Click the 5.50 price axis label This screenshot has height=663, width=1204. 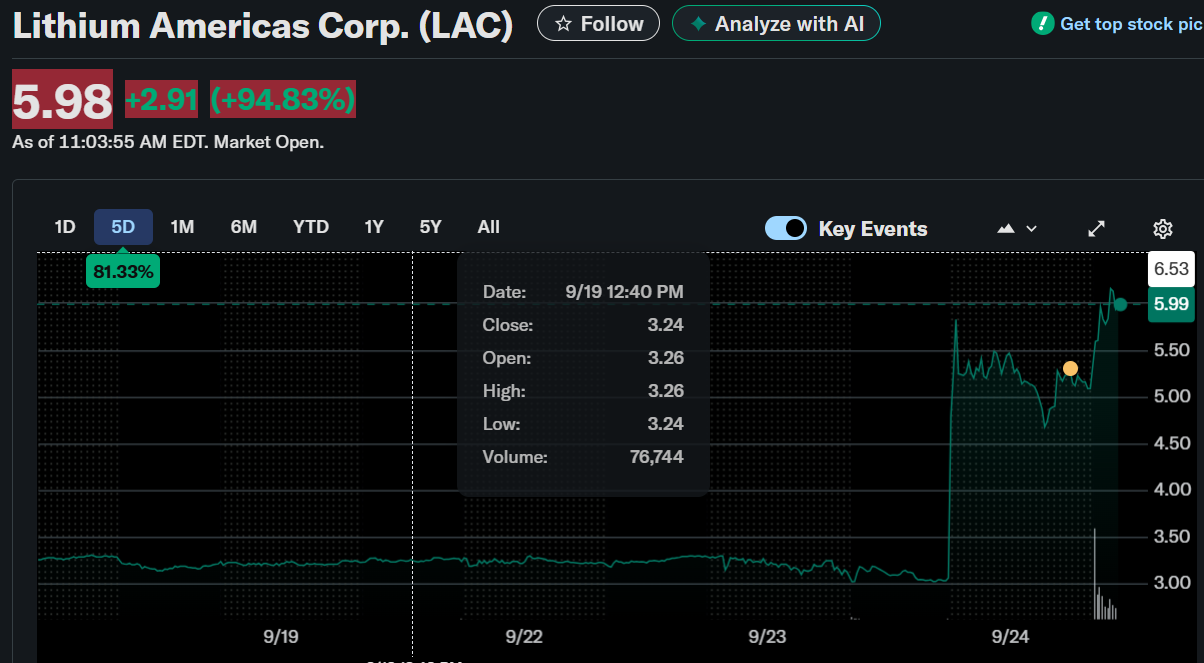point(1171,350)
